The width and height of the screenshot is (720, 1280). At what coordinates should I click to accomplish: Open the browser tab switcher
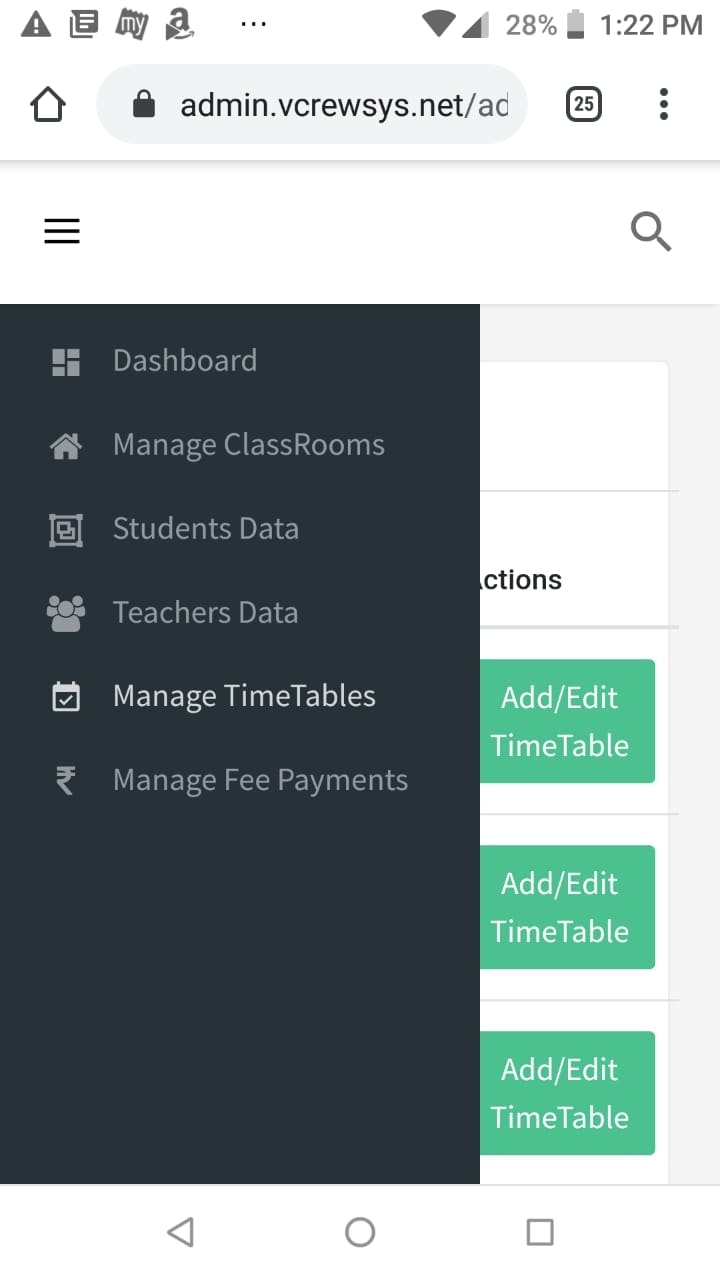[584, 104]
